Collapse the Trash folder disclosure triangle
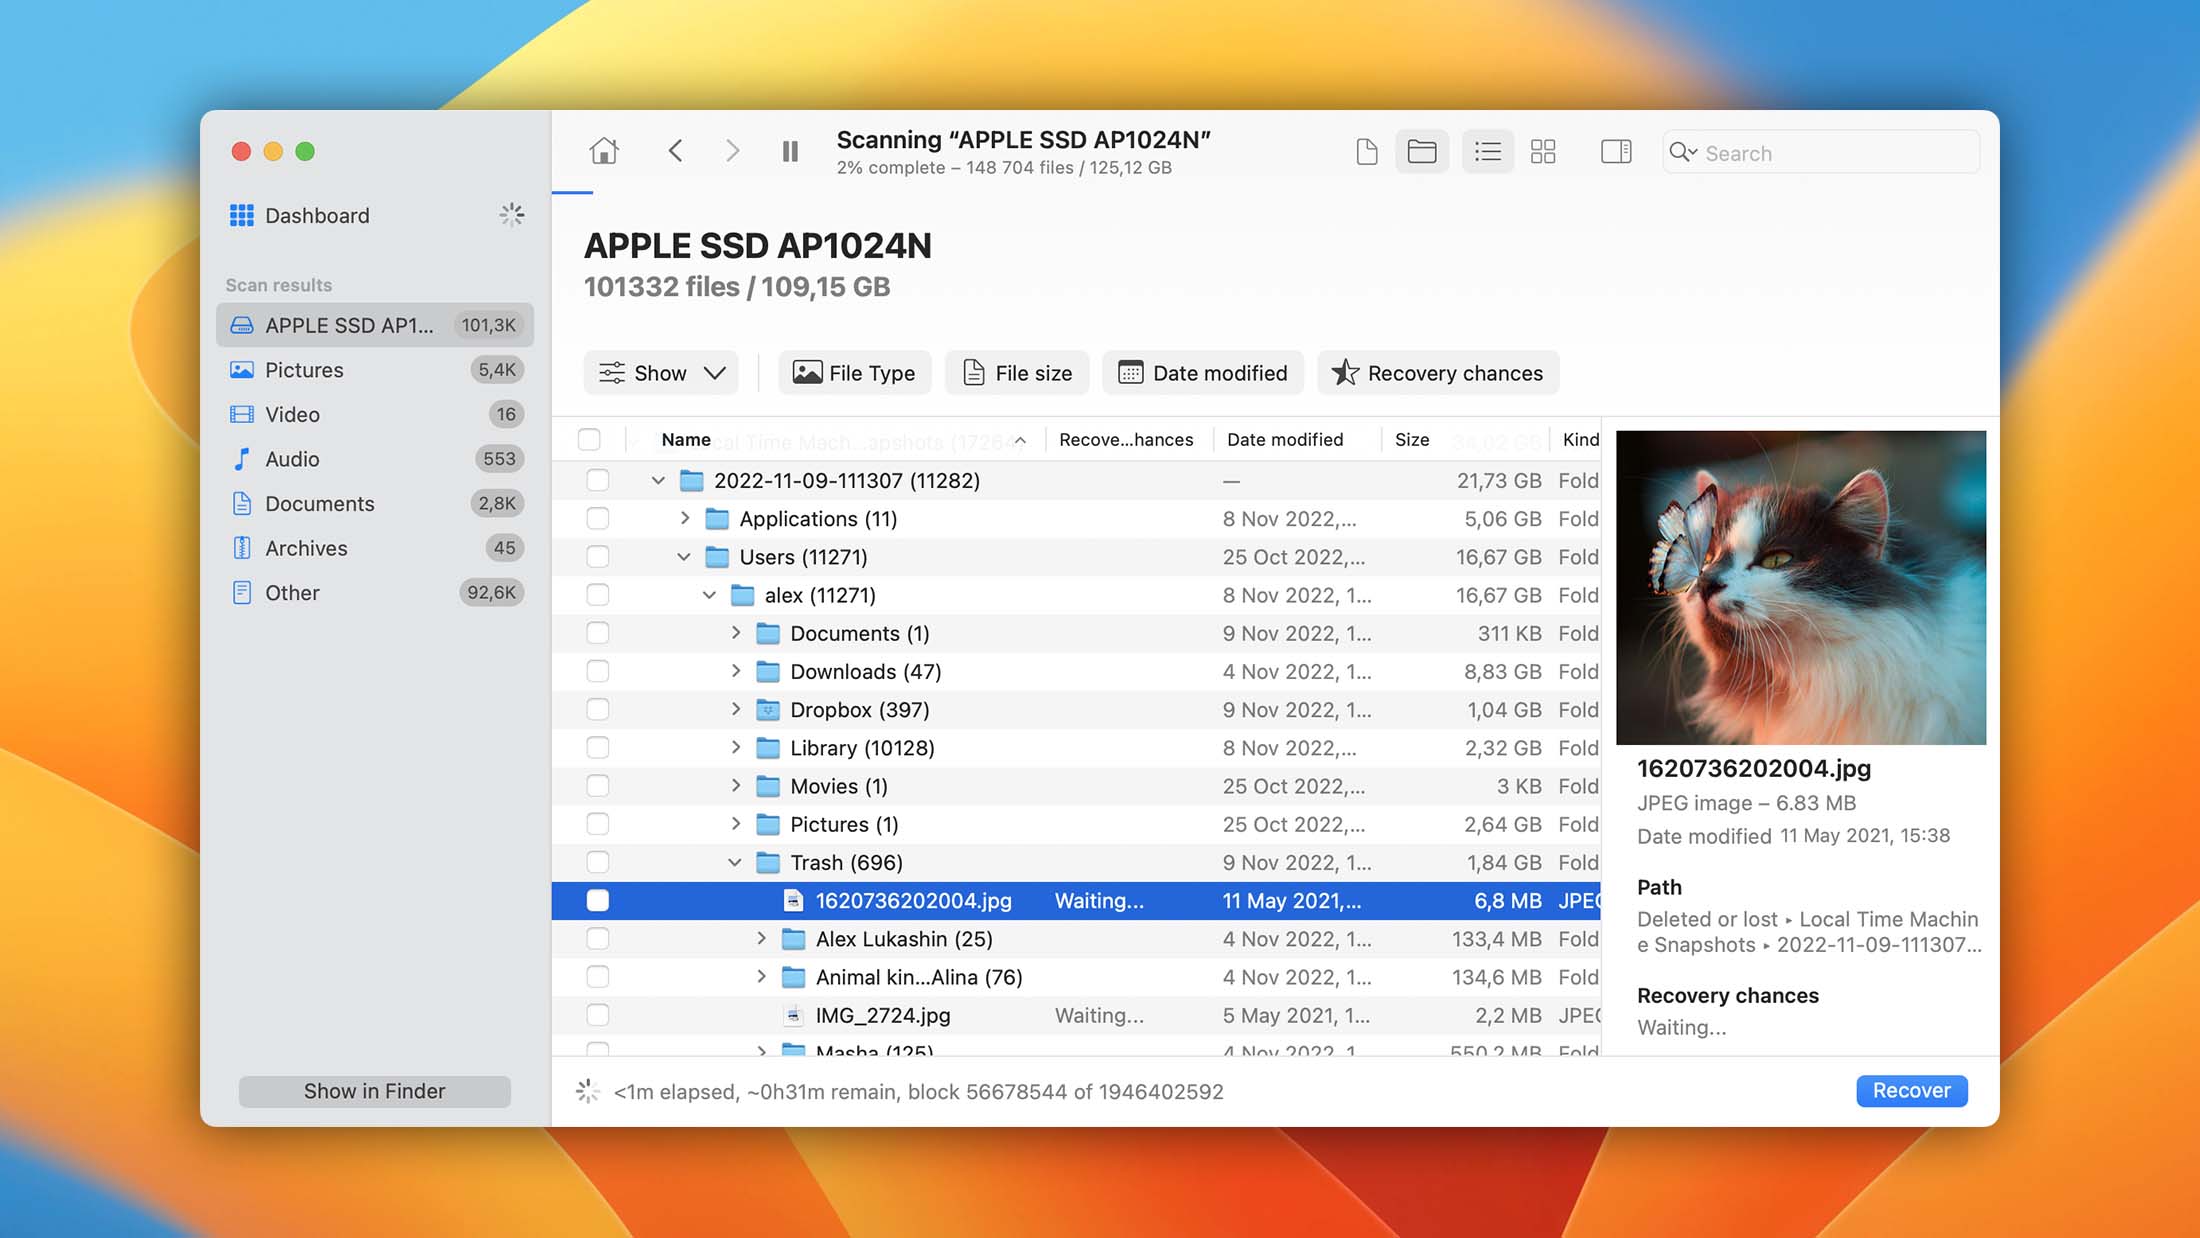This screenshot has height=1238, width=2200. [737, 862]
